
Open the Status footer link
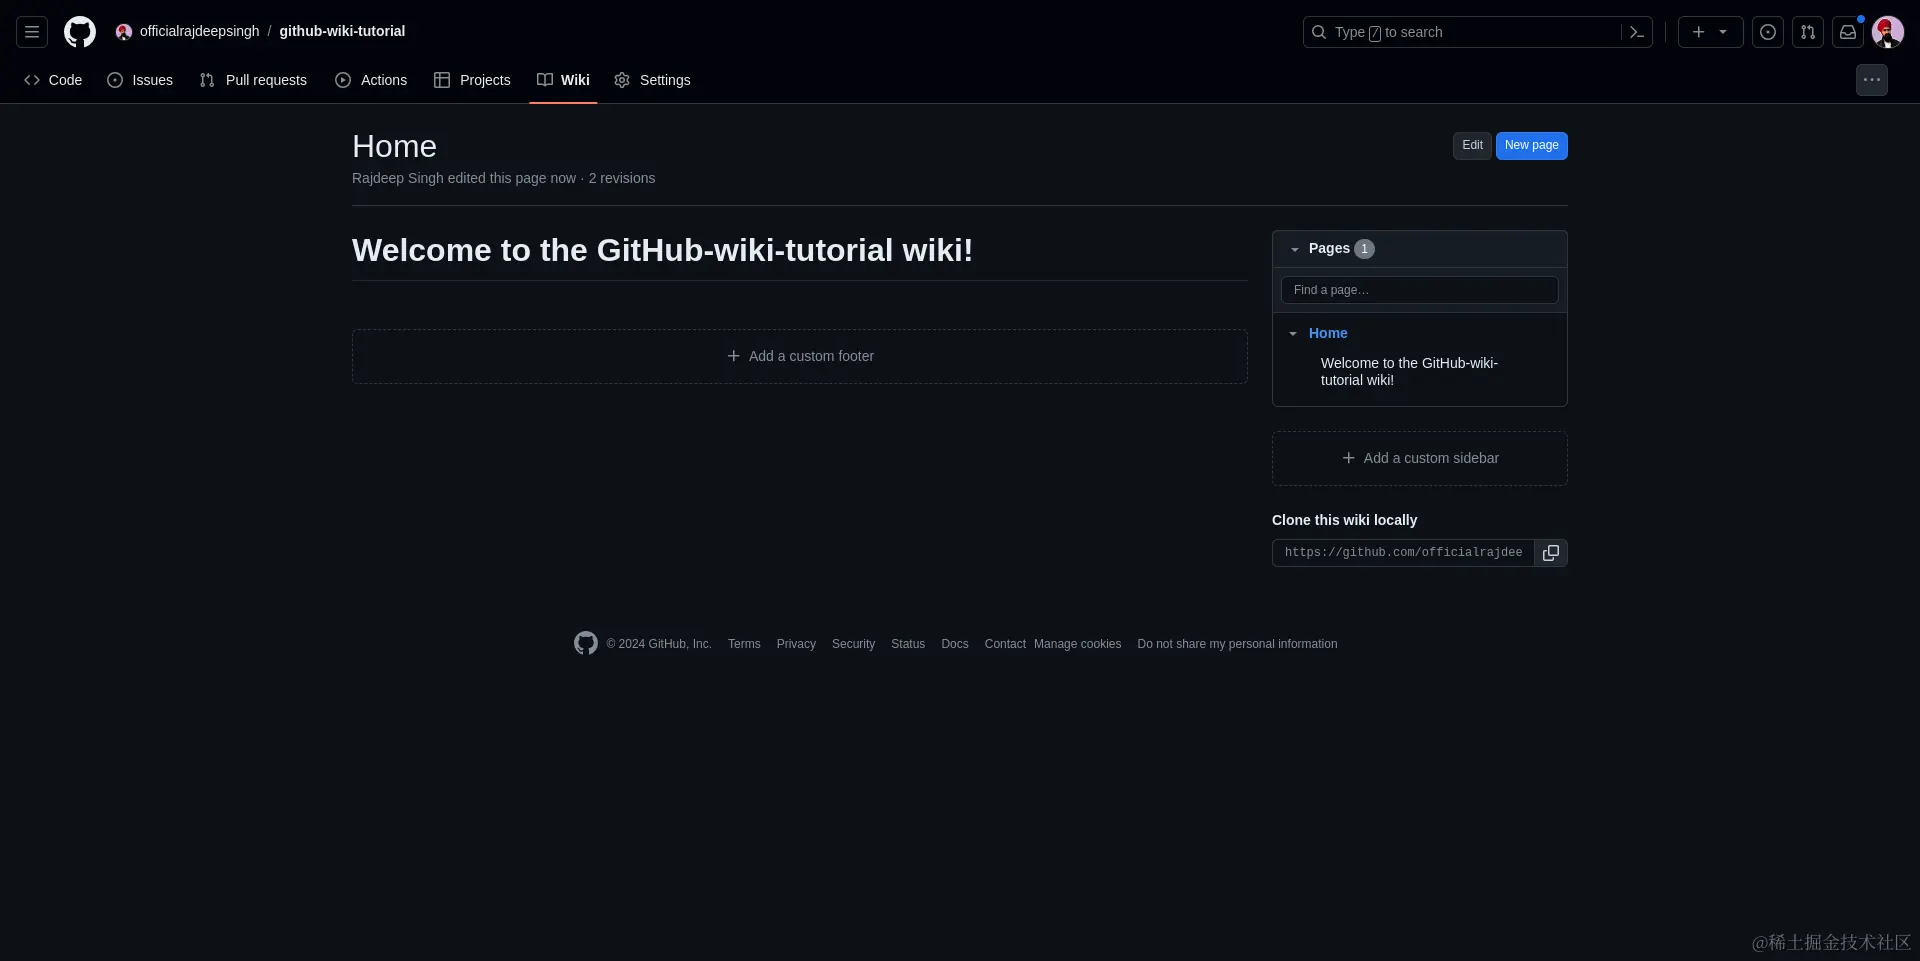pos(908,644)
